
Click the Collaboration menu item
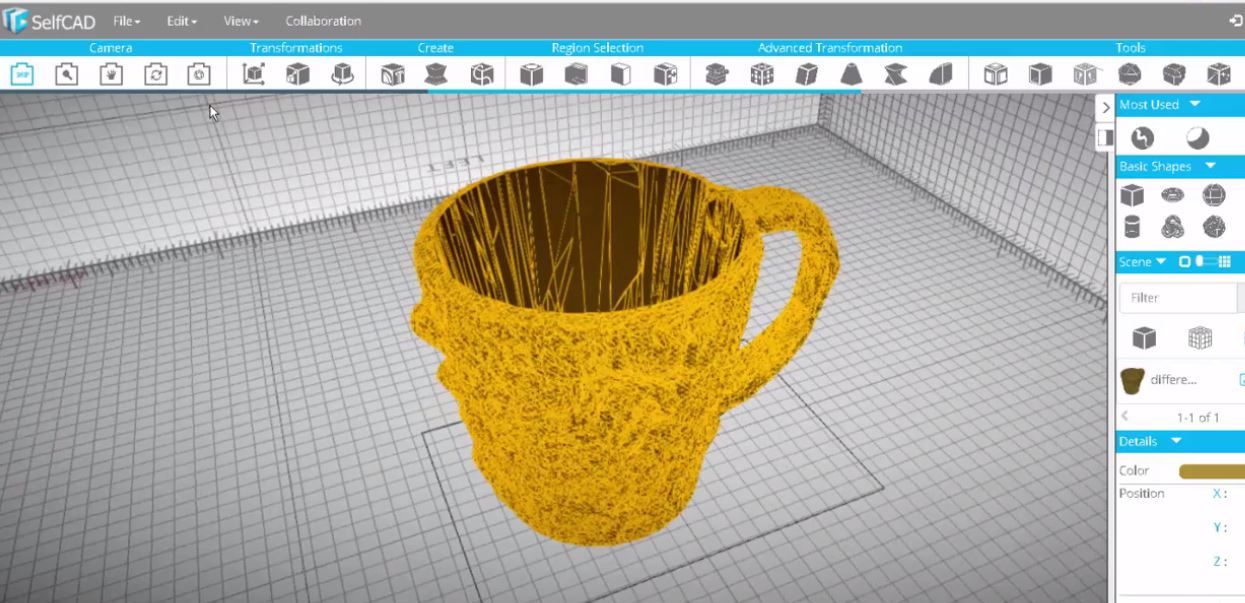(323, 20)
